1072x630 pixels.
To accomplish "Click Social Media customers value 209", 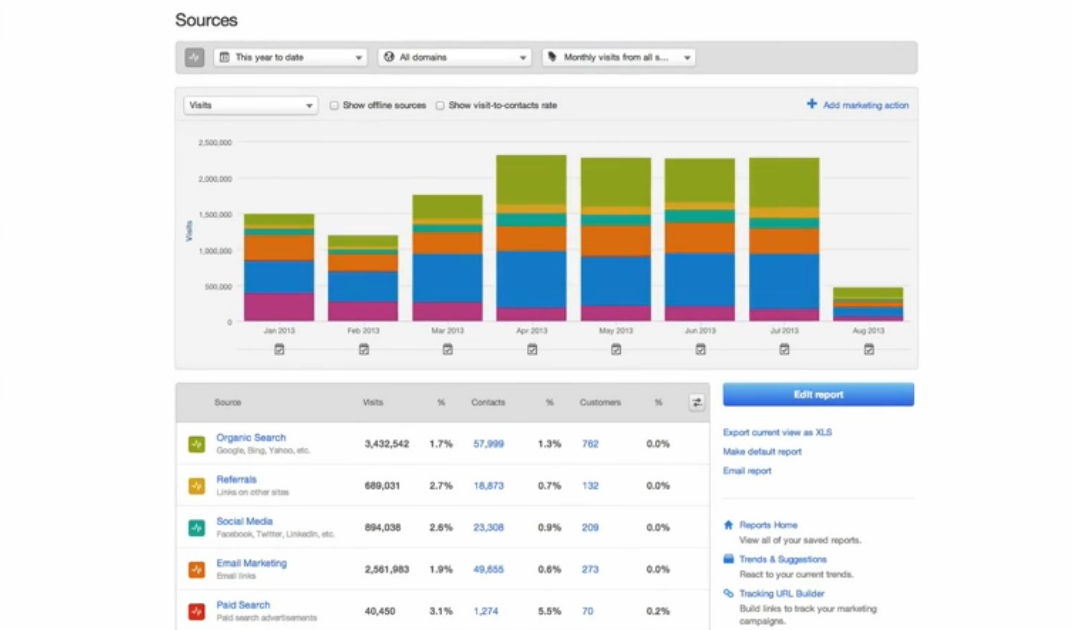I will 590,527.
